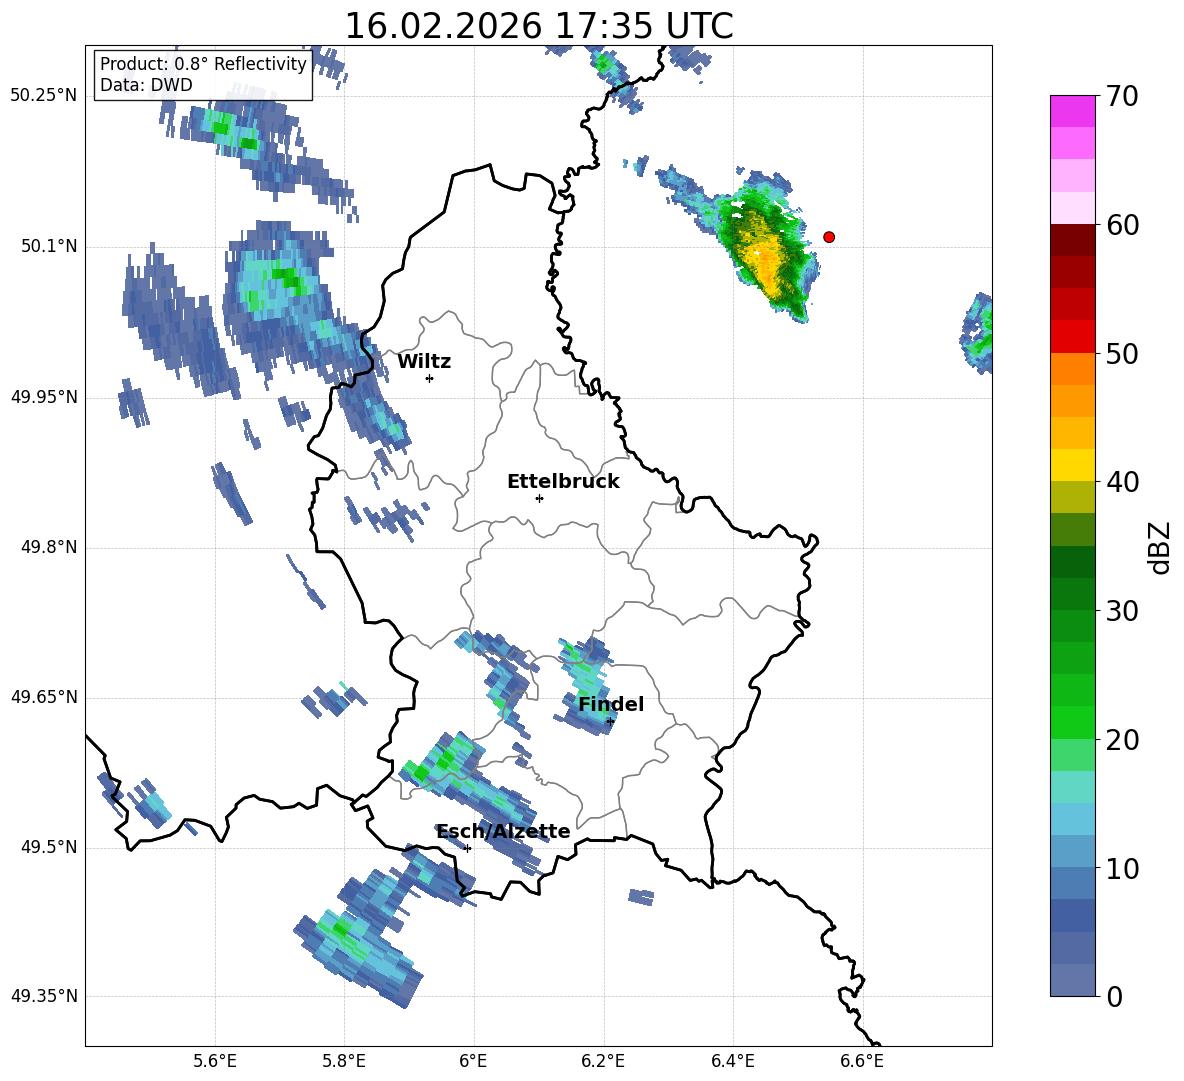Screen dimensions: 1184x1081
Task: Click the bright red colorbar segment above 50
Action: (x=1072, y=337)
